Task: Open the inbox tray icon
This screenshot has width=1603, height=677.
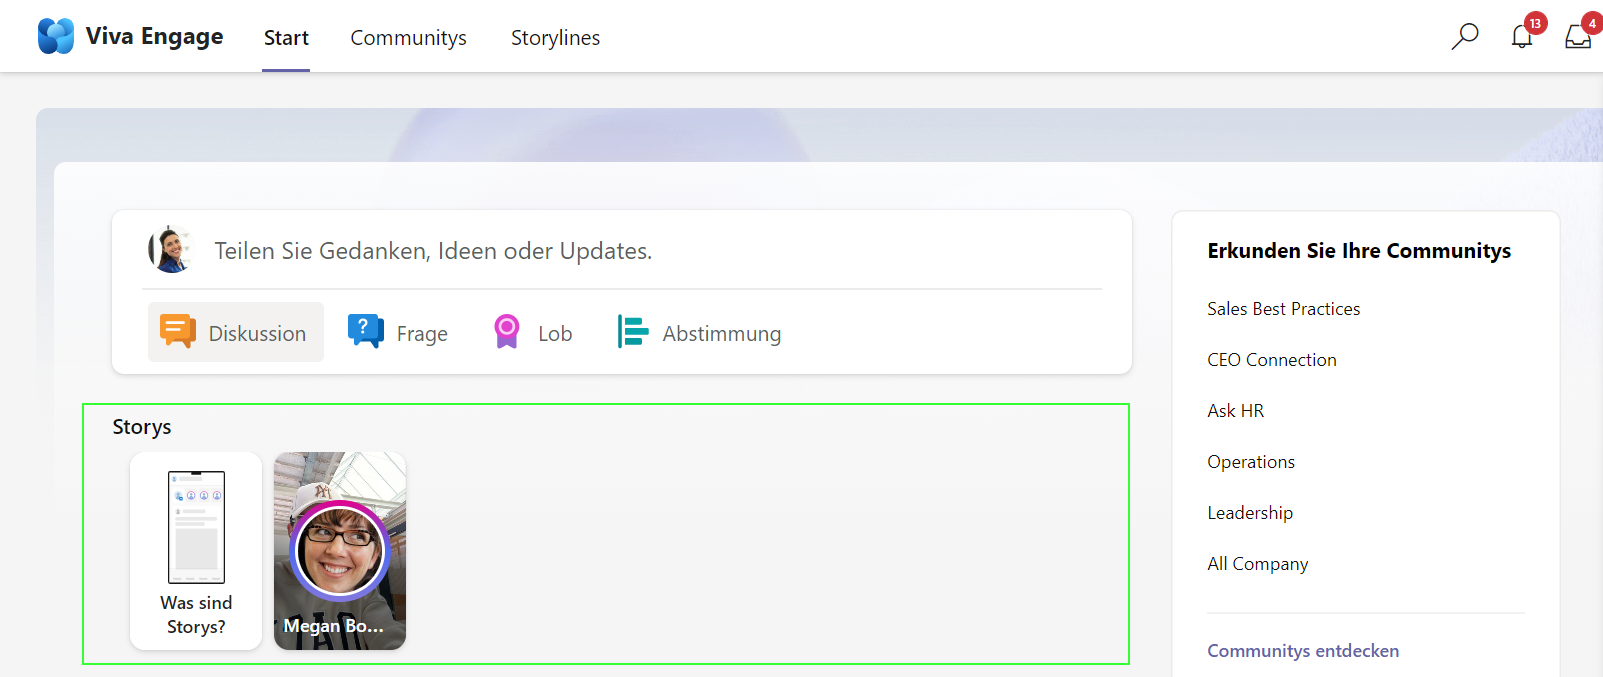Action: [x=1578, y=37]
